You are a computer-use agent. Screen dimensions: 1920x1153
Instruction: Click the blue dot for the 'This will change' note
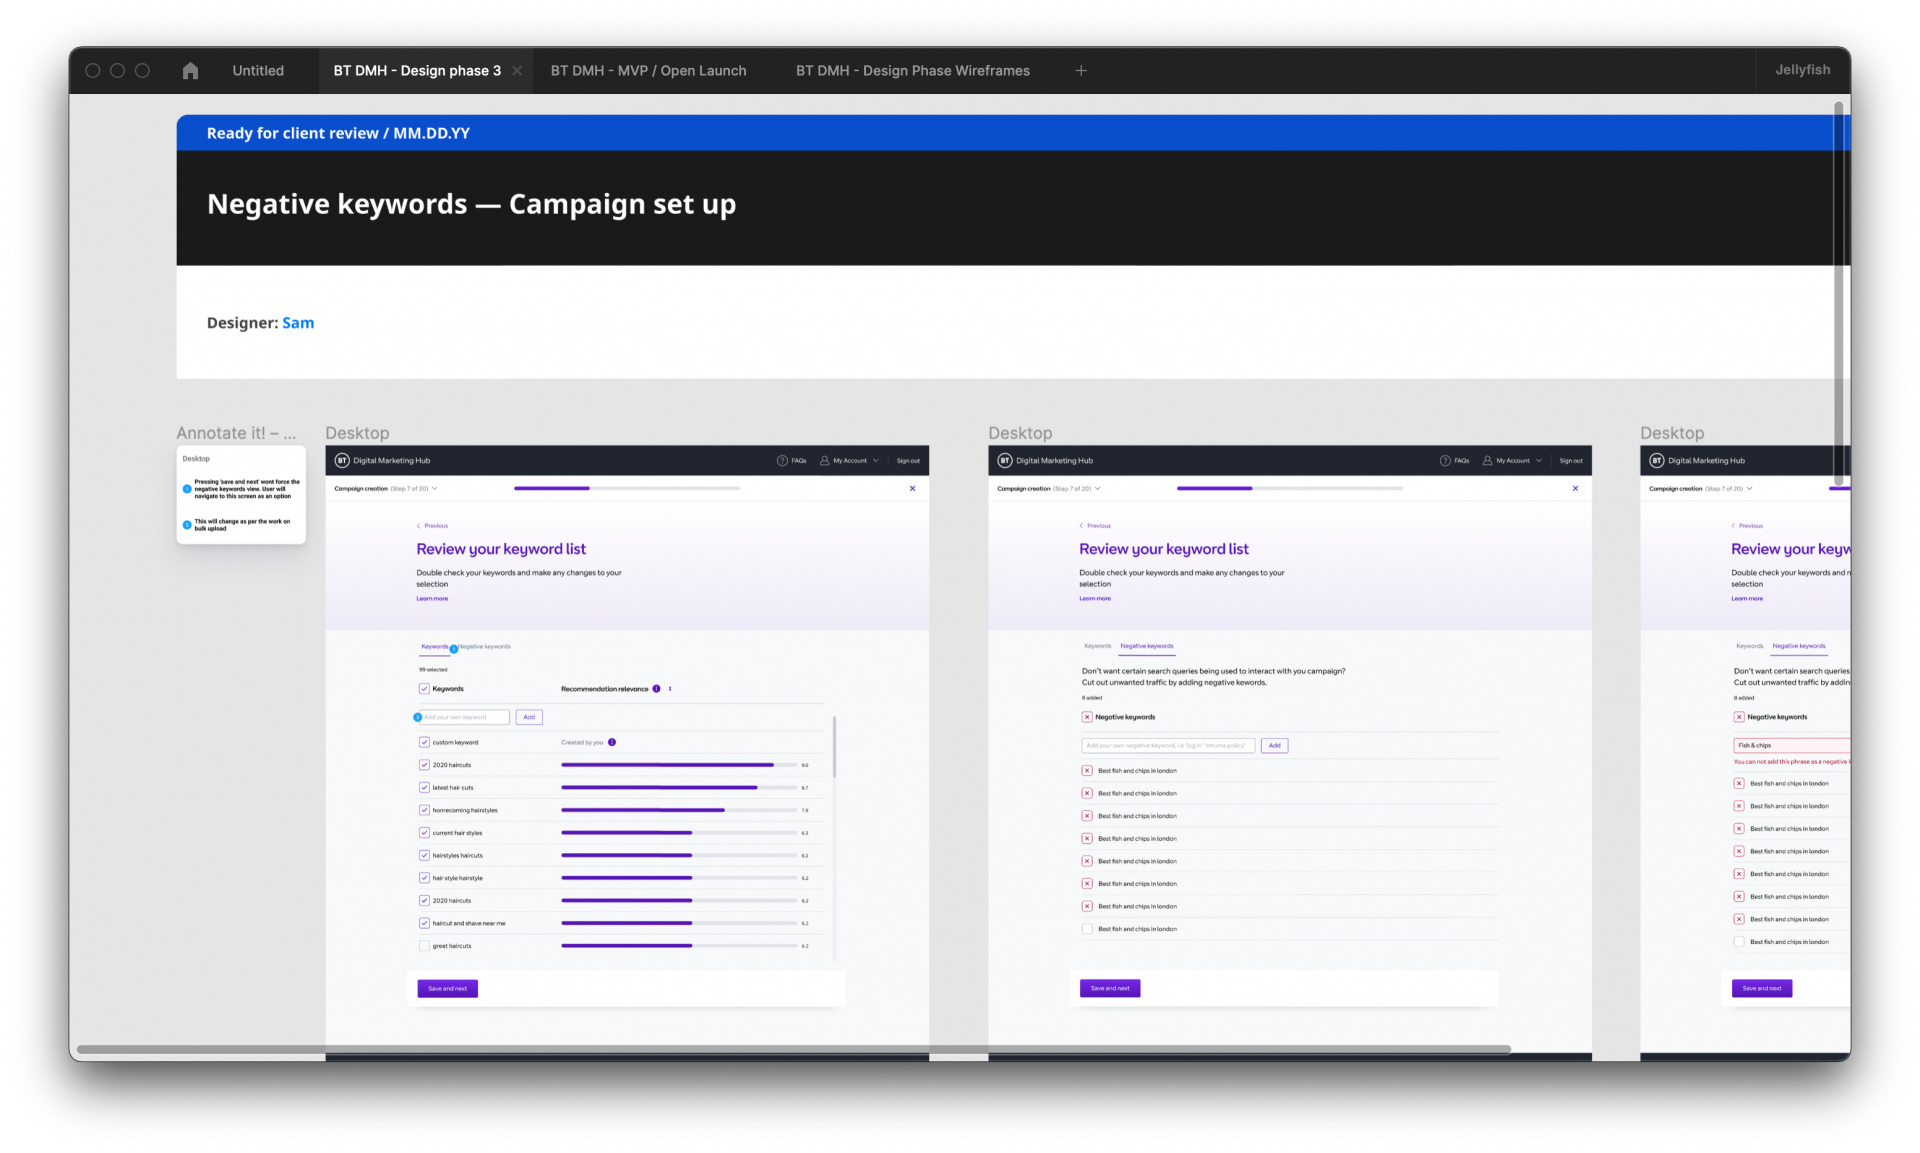187,525
